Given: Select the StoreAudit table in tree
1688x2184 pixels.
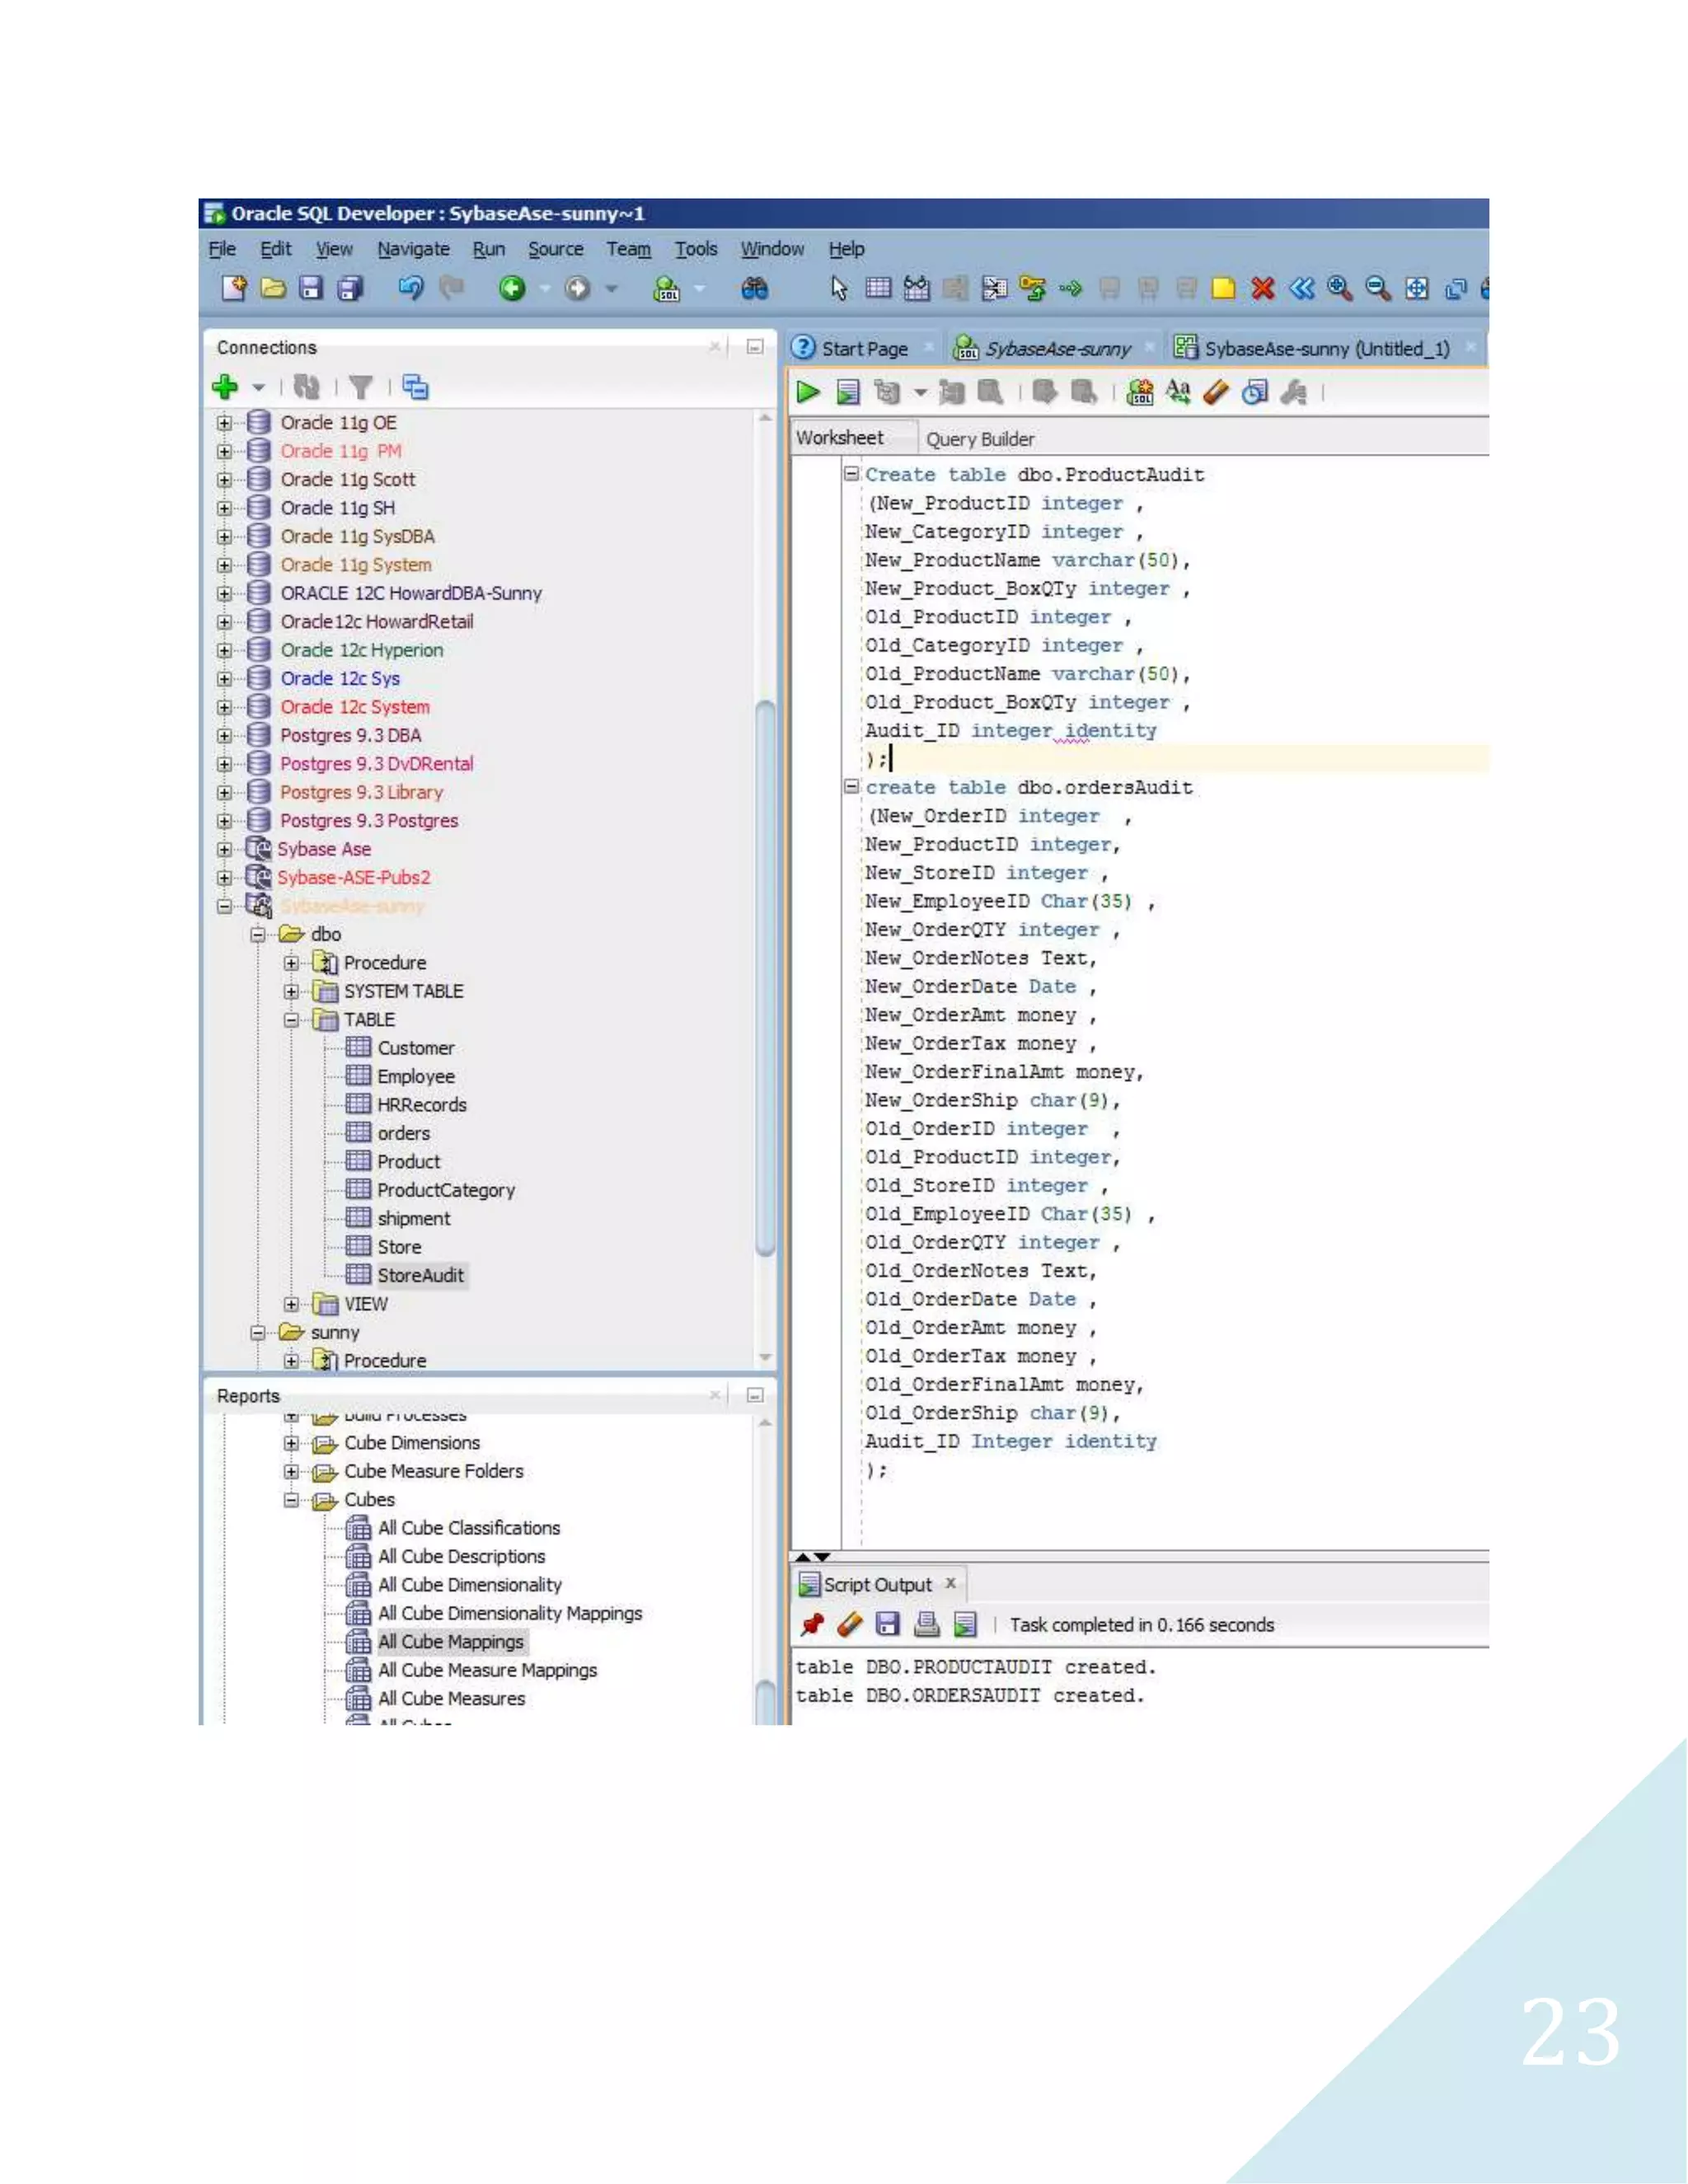Looking at the screenshot, I should [x=420, y=1275].
